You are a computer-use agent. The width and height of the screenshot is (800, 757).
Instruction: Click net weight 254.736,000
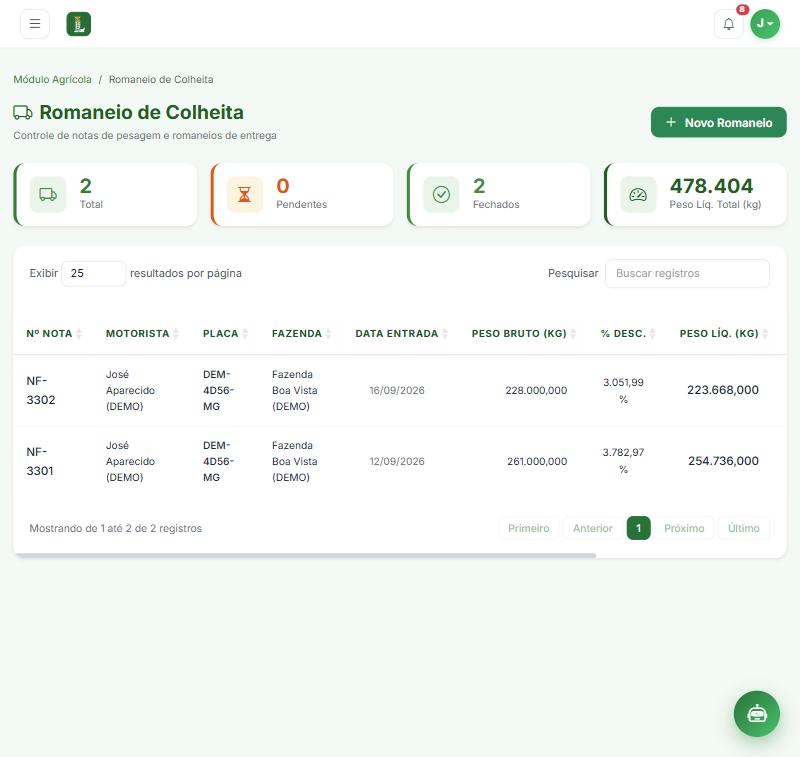[723, 461]
